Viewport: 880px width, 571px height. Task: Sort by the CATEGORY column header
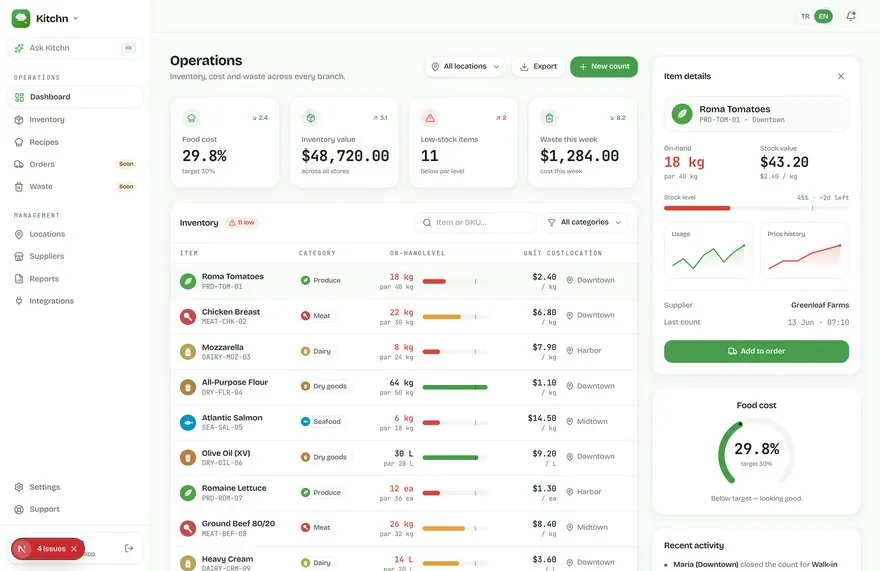click(x=317, y=253)
